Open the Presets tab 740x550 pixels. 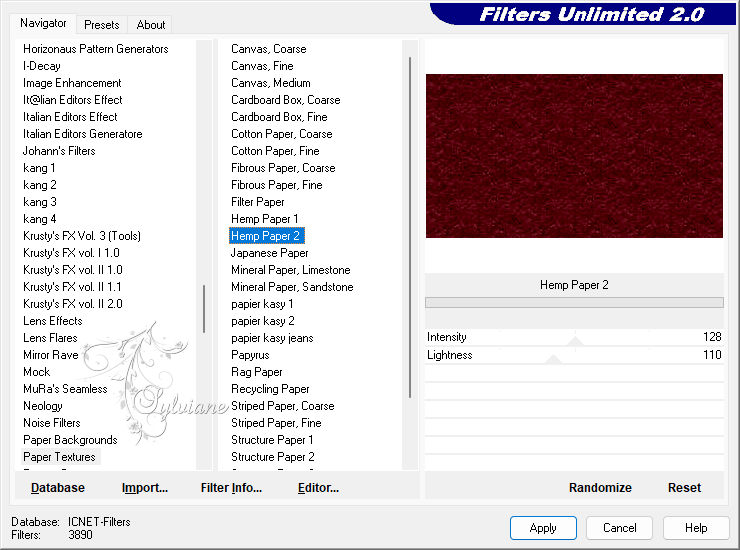click(x=101, y=25)
